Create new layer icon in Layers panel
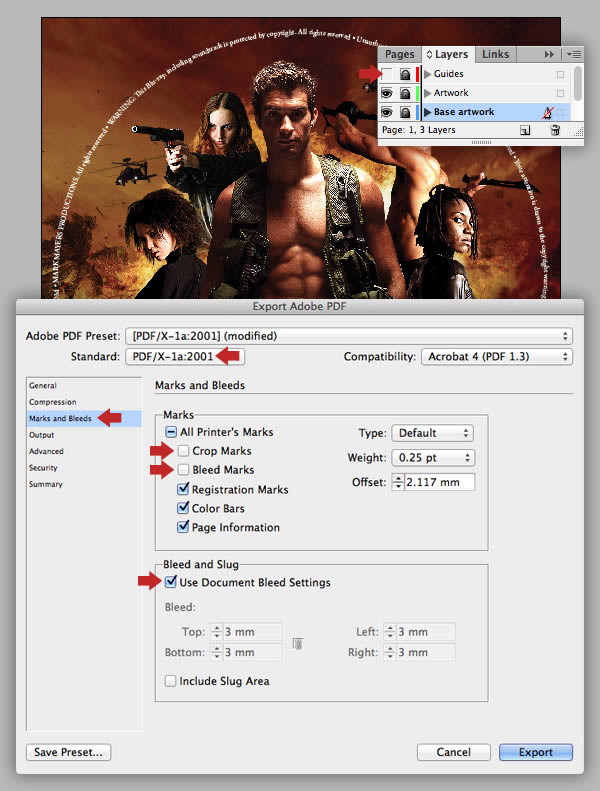 click(x=525, y=130)
